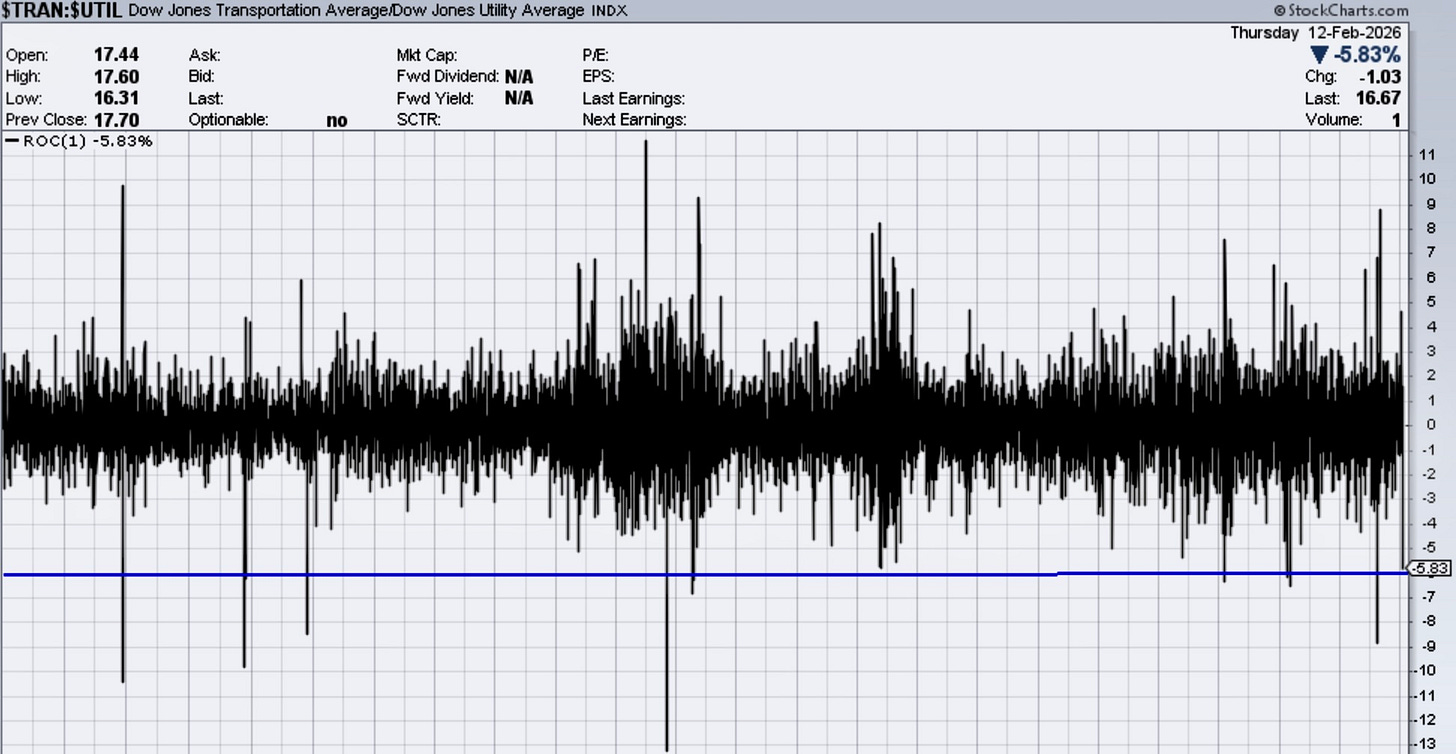Click the High value 17.60
Viewport: 1456px width, 754px height.
point(116,77)
